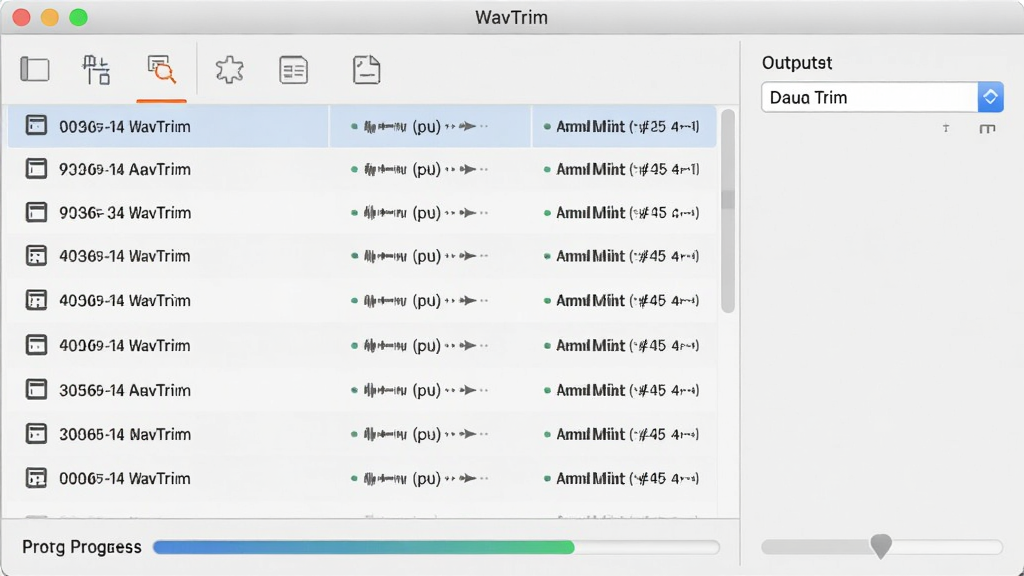Click Amnl Mint in the 00365-14 WavTrim row
The height and width of the screenshot is (576, 1024).
tap(590, 126)
